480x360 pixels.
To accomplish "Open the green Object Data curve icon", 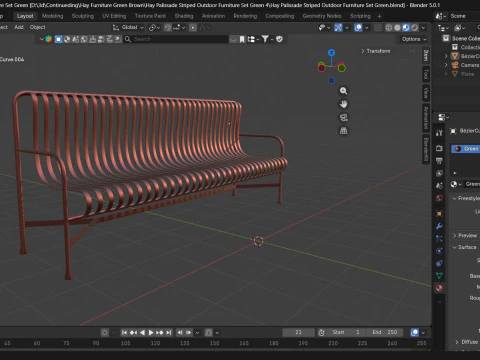I will pos(439,276).
